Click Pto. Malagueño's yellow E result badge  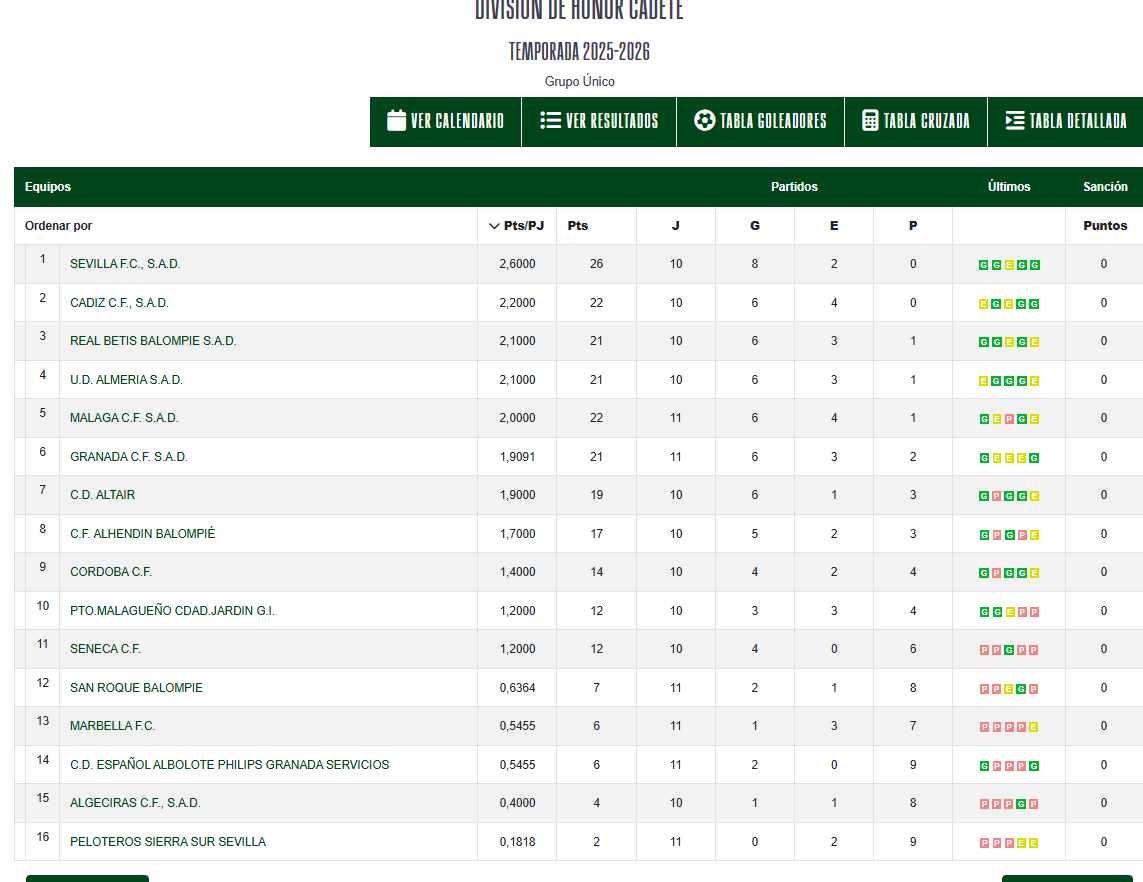[1009, 612]
